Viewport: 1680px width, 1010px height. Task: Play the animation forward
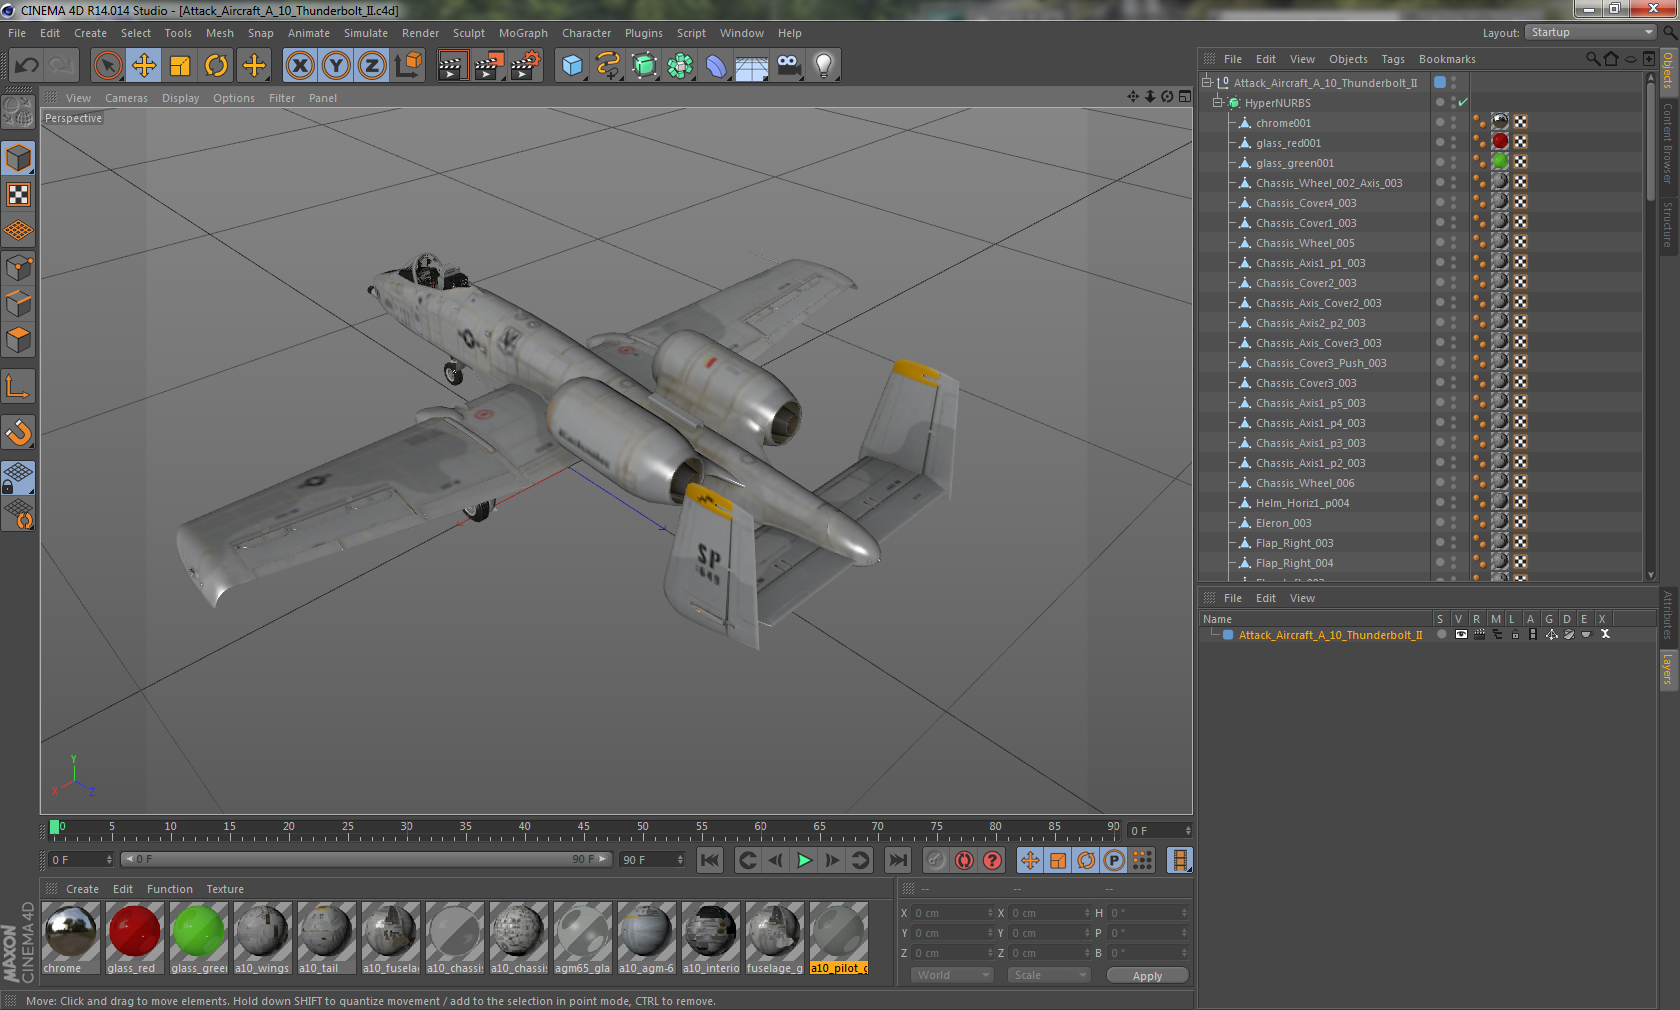point(804,860)
